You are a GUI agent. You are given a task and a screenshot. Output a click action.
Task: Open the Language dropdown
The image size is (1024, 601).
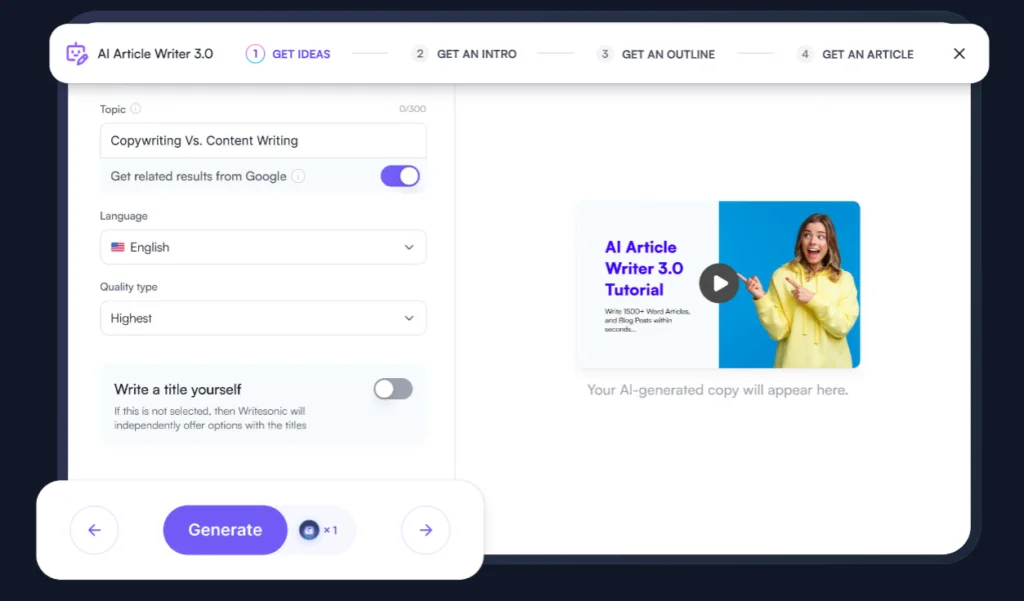[x=263, y=248]
